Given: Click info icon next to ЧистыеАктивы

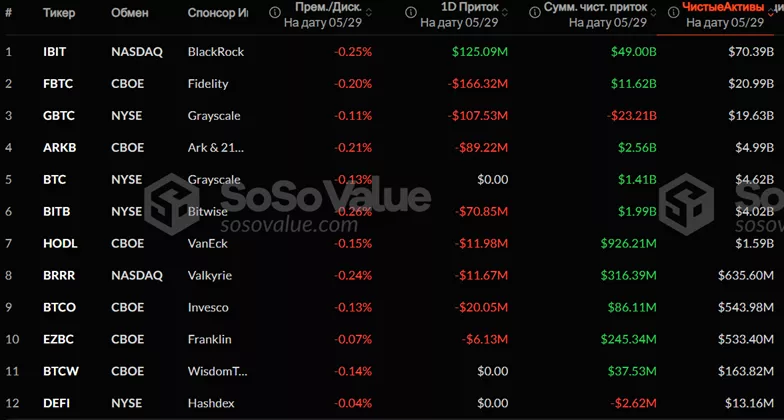Looking at the screenshot, I should click(x=670, y=13).
